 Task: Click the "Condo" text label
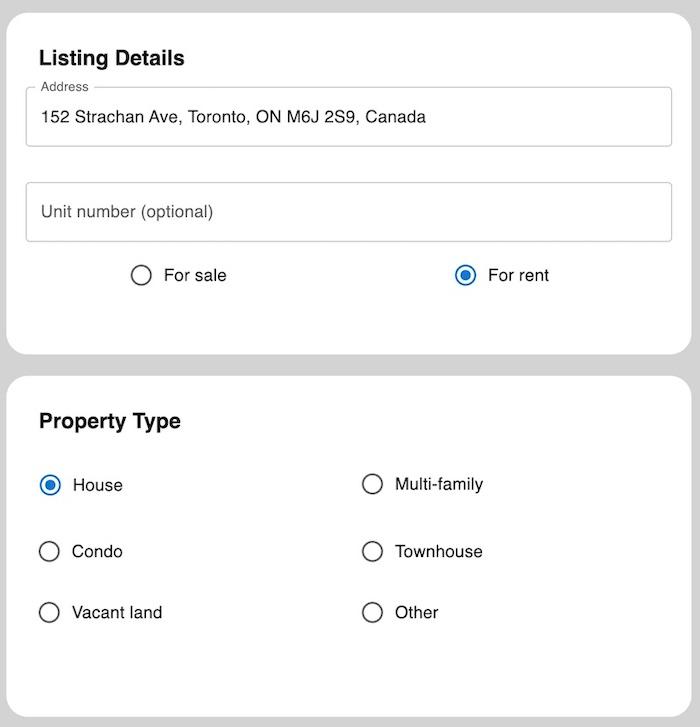coord(97,551)
